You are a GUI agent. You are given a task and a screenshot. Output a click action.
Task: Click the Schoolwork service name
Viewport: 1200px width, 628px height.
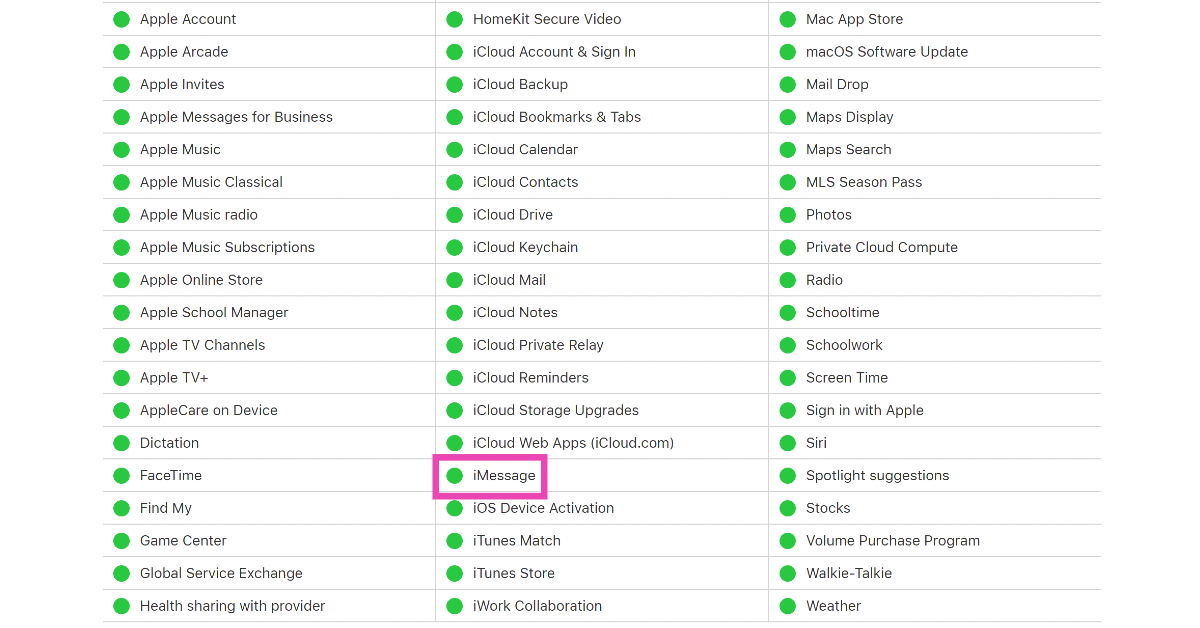pos(844,345)
